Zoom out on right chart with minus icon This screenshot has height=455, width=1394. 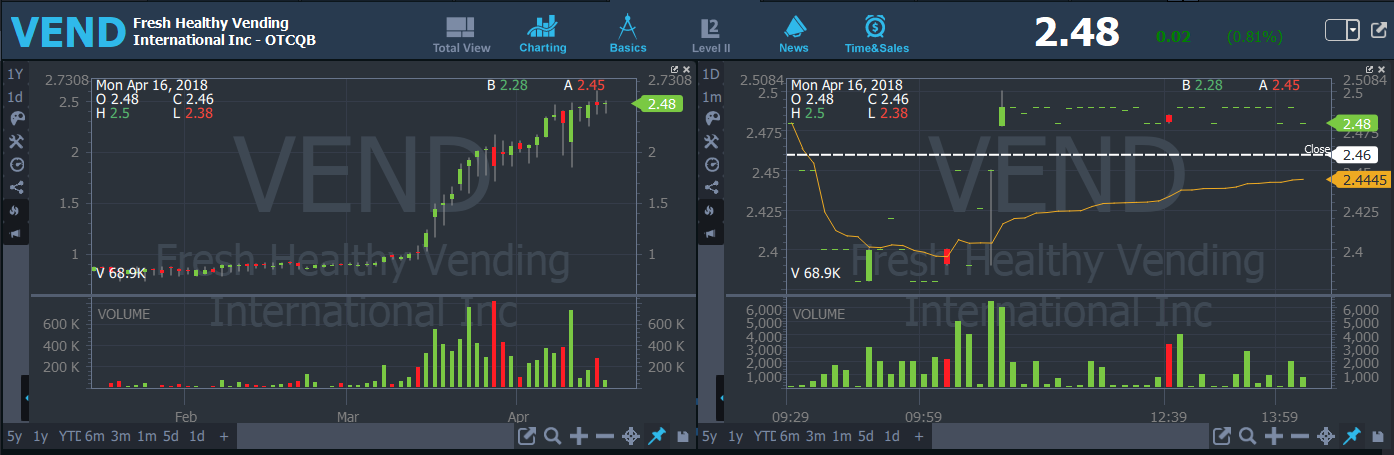tap(1300, 436)
